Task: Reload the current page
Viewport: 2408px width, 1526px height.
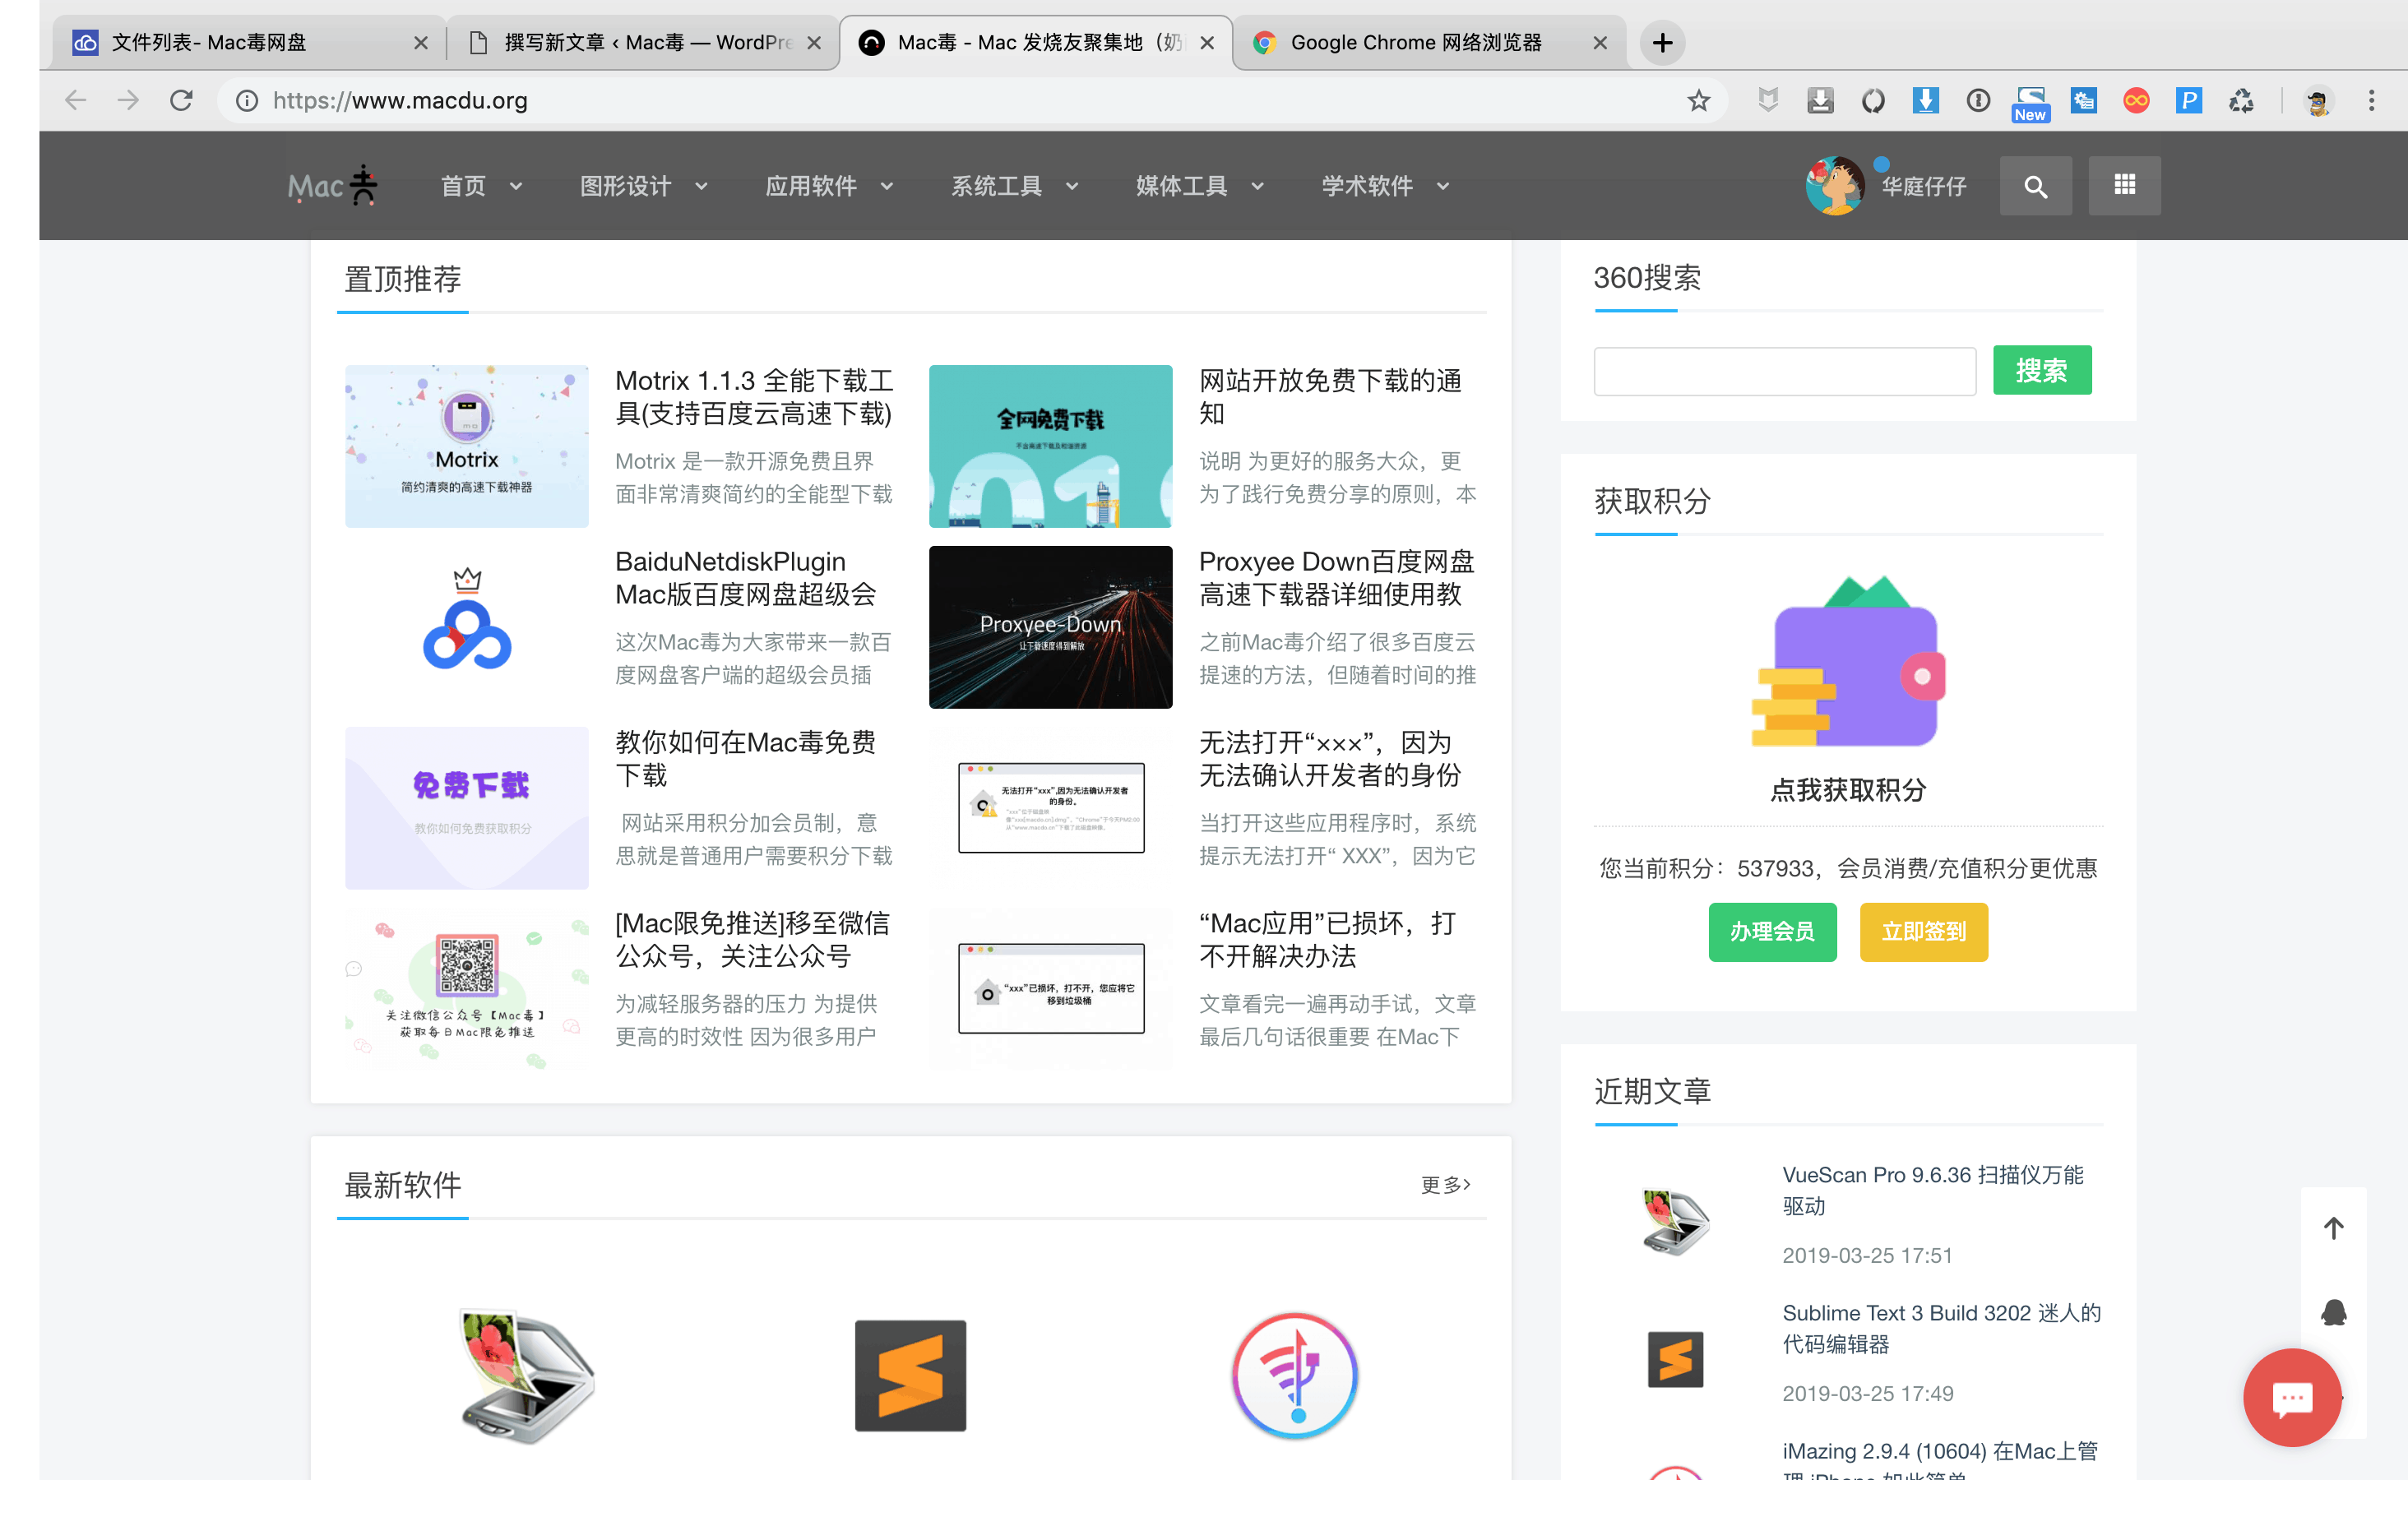Action: click(x=181, y=100)
